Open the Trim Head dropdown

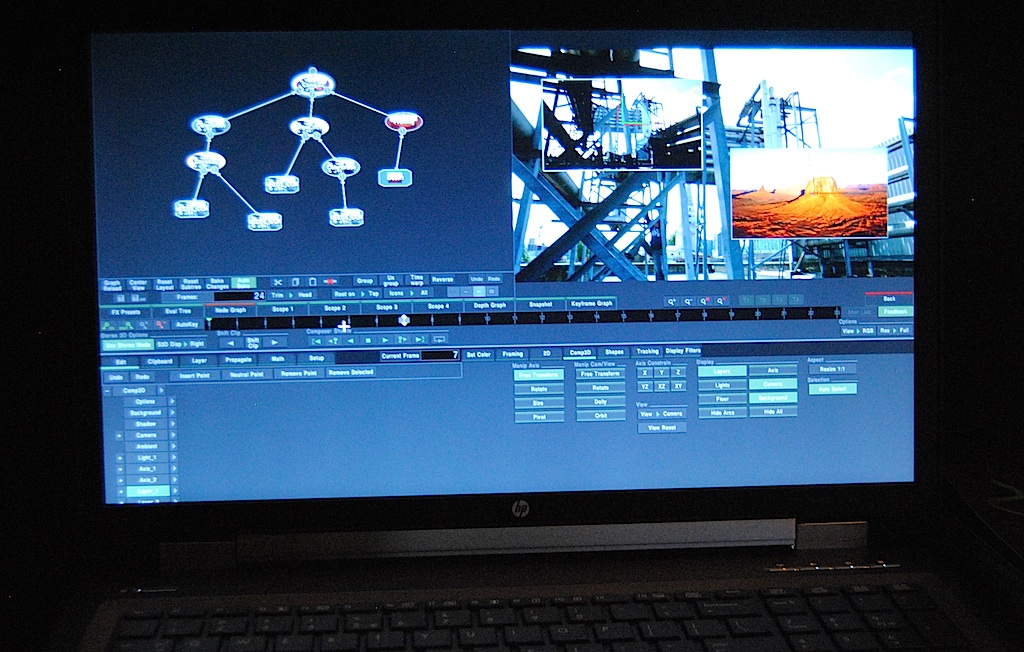(292, 295)
